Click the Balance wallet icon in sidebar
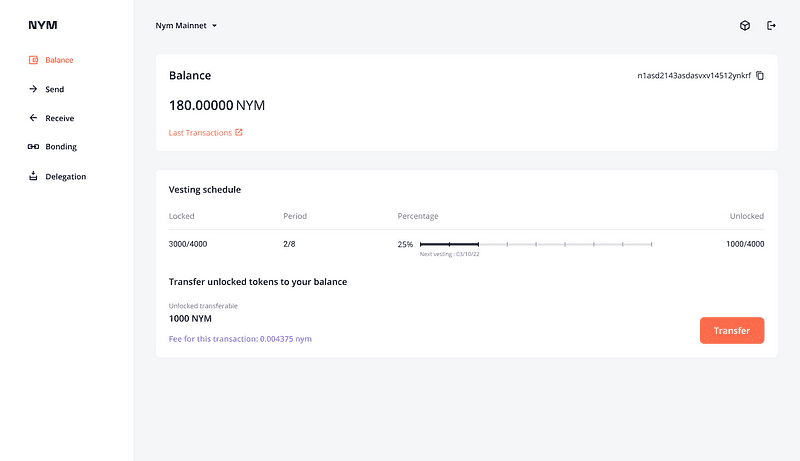Image resolution: width=800 pixels, height=461 pixels. pyautogui.click(x=33, y=60)
